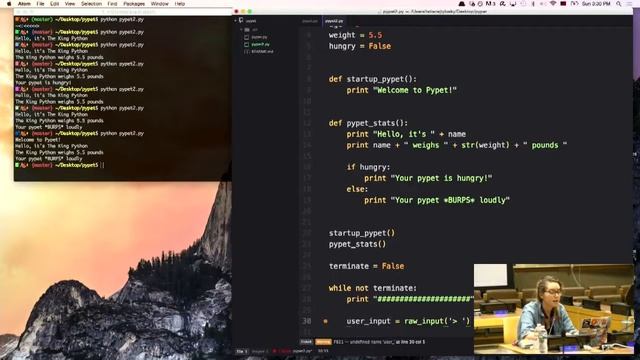Click the '*BURPS* loudly' print line
640x360 pixels.
(x=437, y=200)
